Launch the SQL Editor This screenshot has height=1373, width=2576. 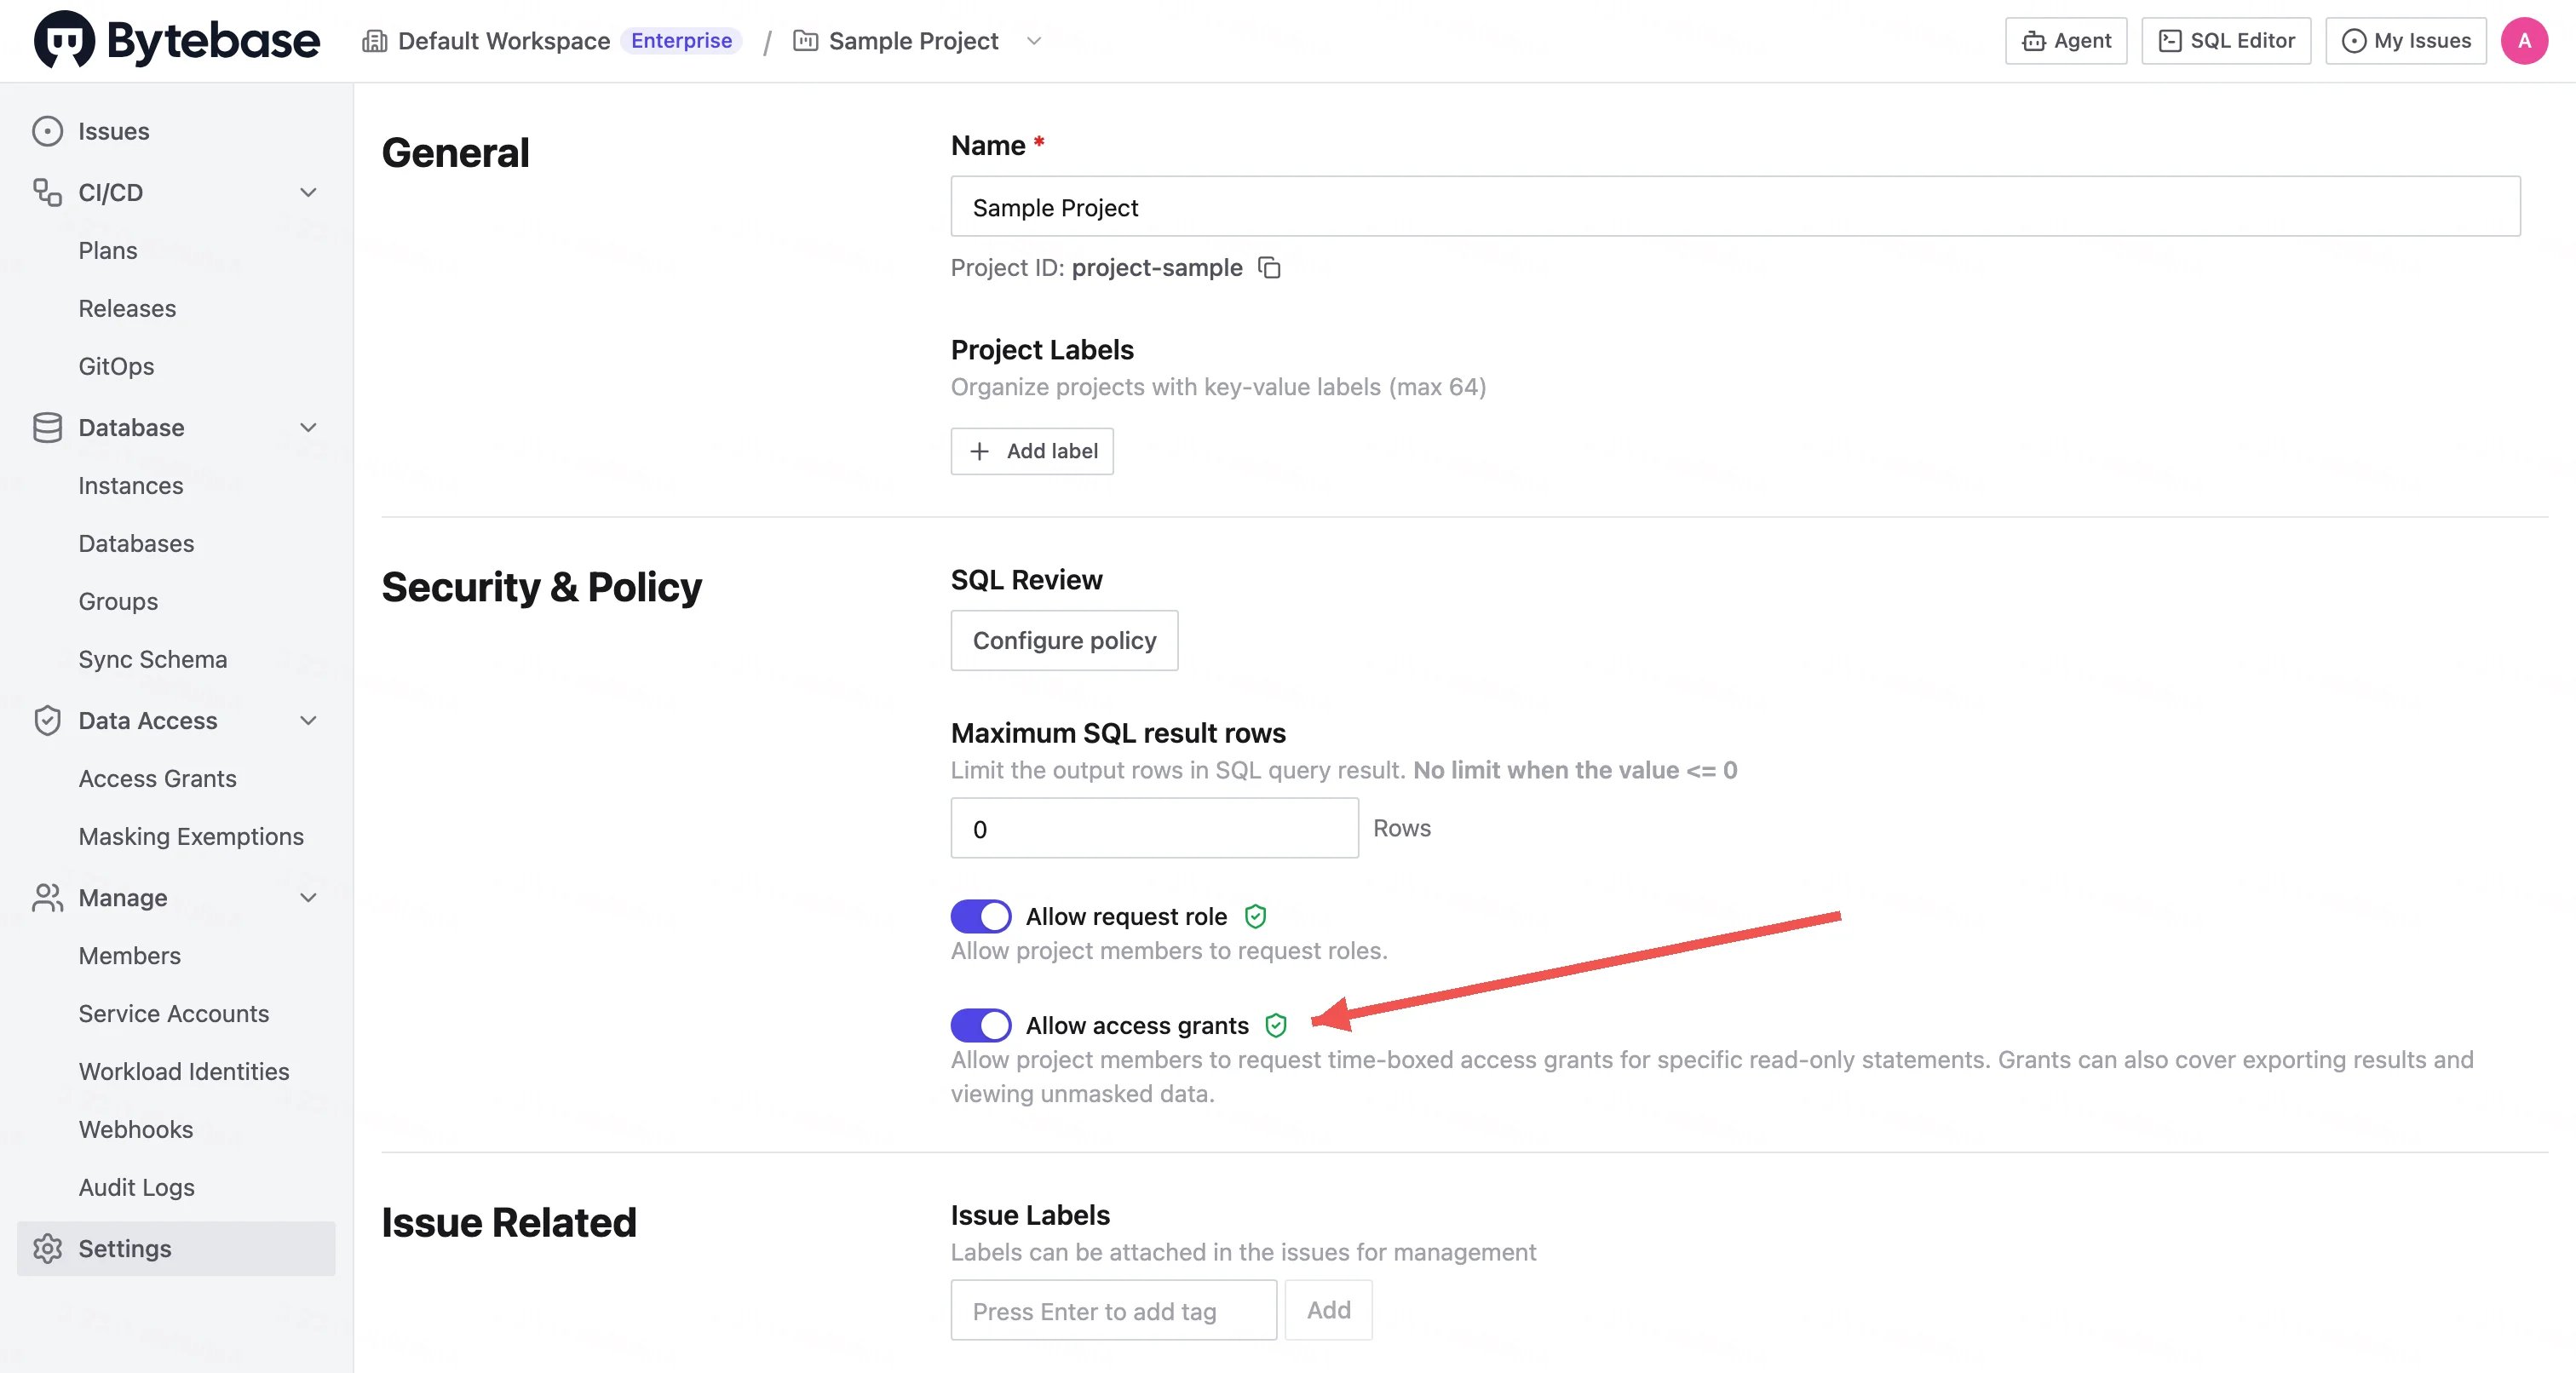[x=2226, y=41]
